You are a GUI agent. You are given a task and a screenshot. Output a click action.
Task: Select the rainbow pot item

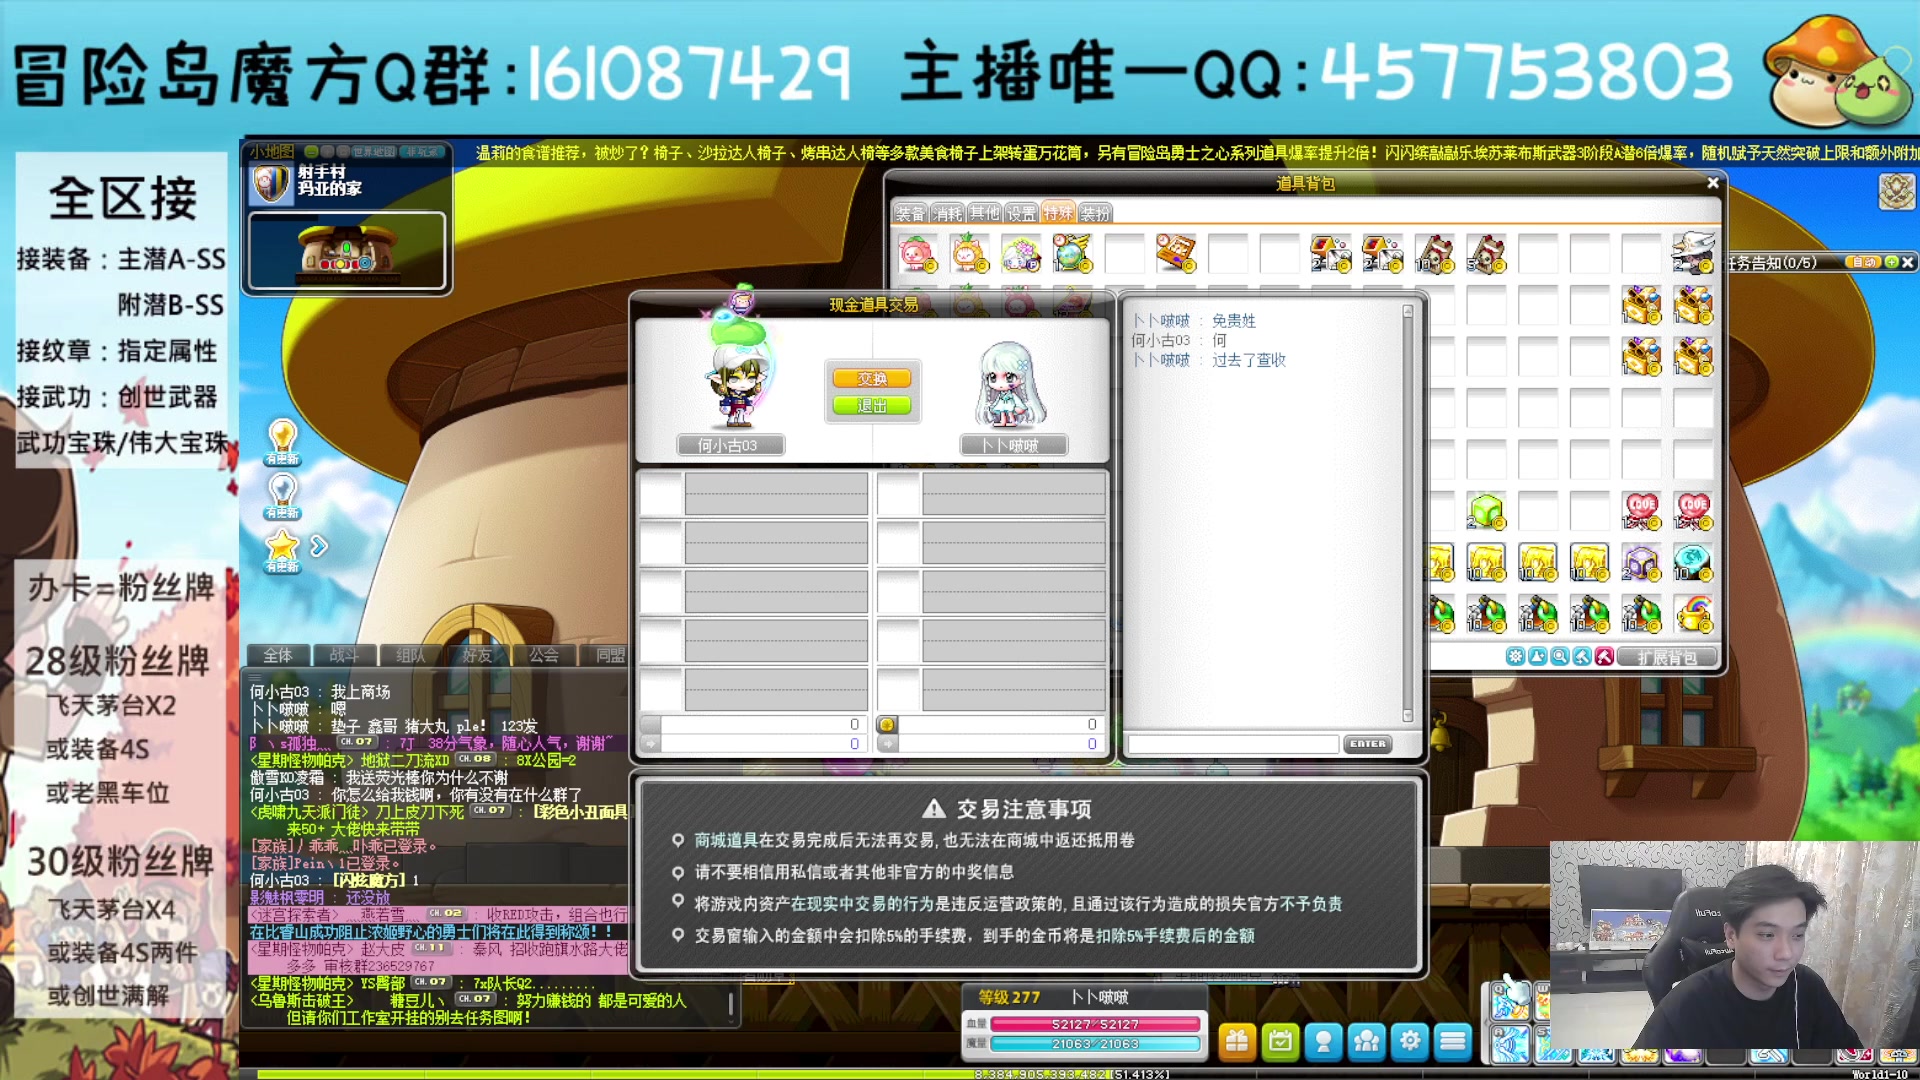point(1693,614)
